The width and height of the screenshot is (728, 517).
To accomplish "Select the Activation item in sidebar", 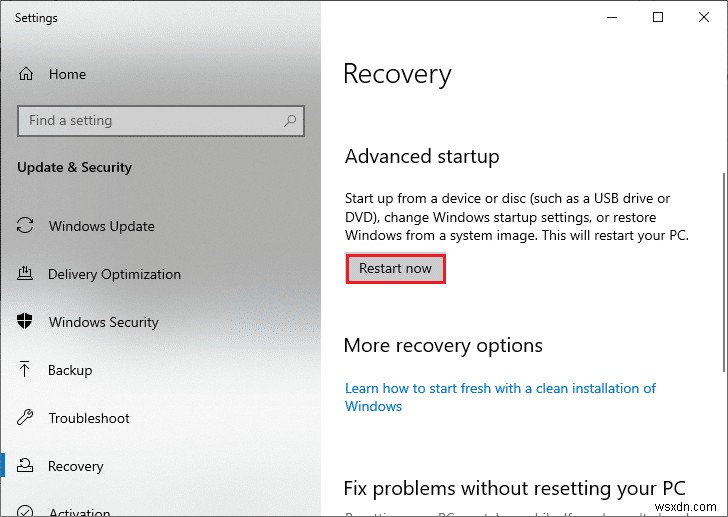I will (x=79, y=511).
